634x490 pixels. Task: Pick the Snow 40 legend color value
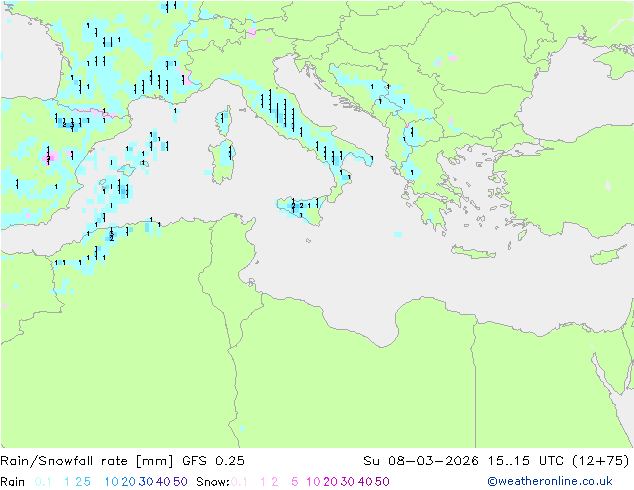[x=365, y=482]
